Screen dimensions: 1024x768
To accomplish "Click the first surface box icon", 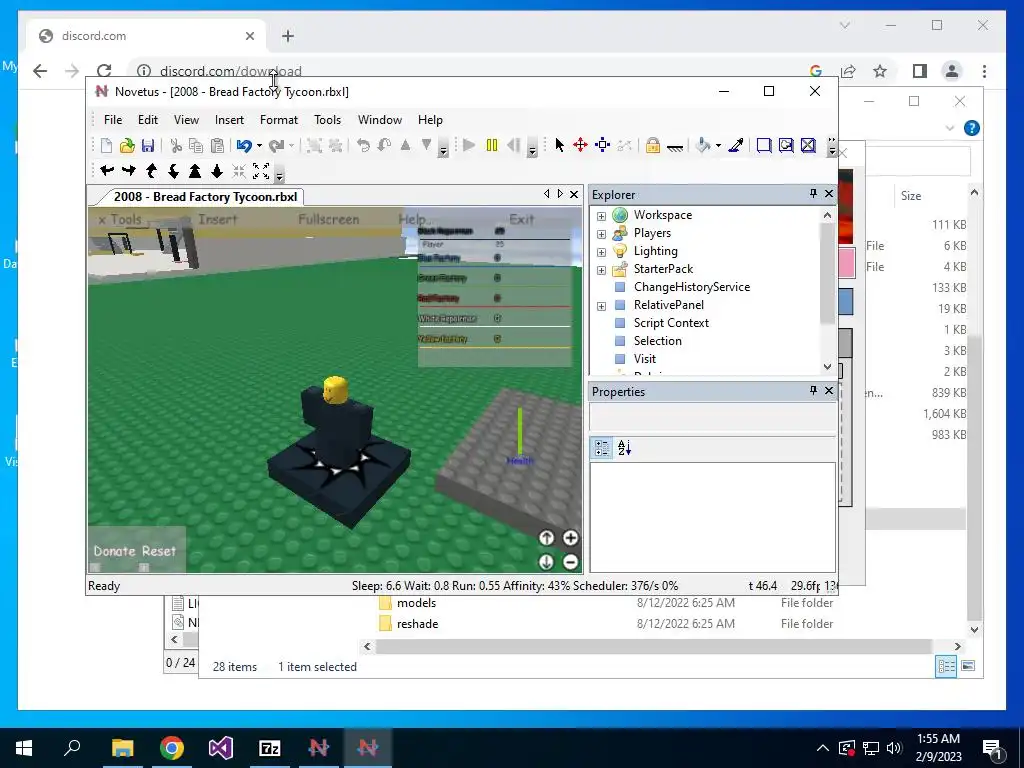I will [x=764, y=145].
